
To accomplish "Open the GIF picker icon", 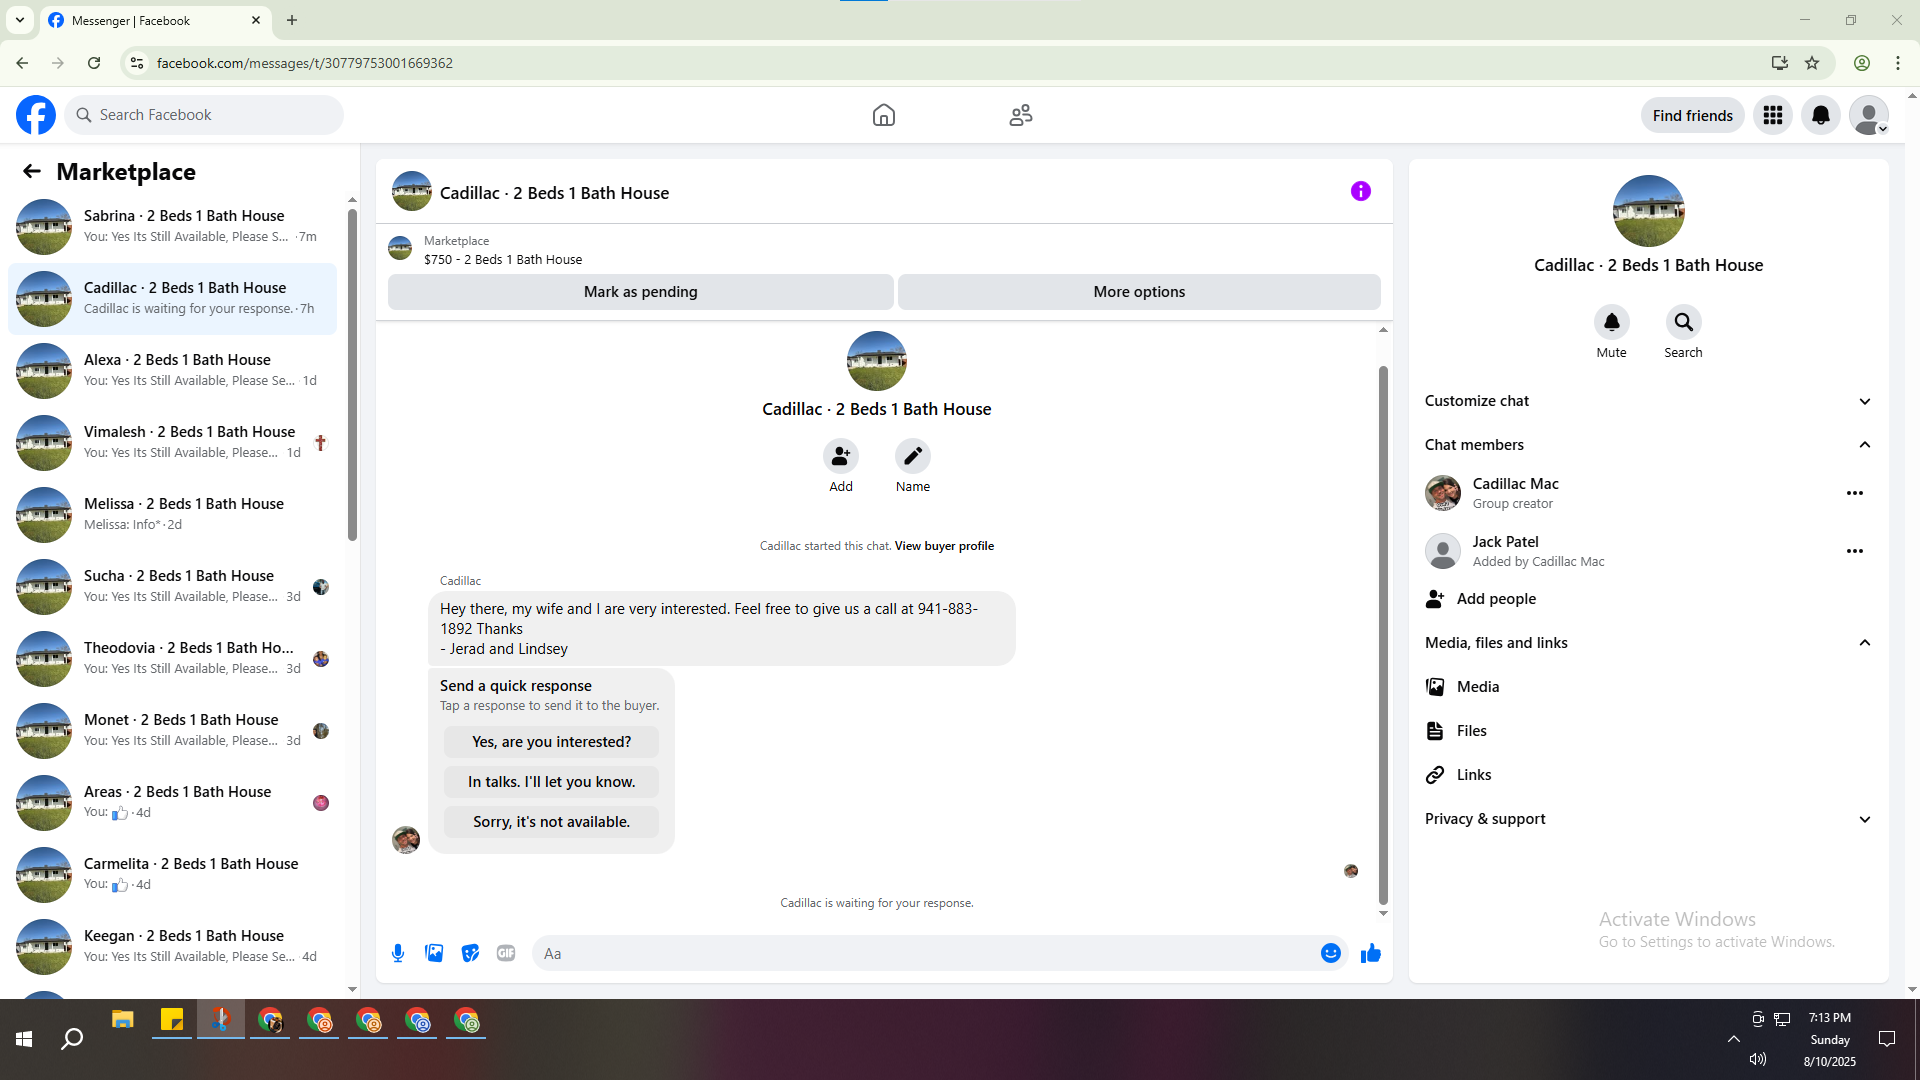I will point(506,953).
